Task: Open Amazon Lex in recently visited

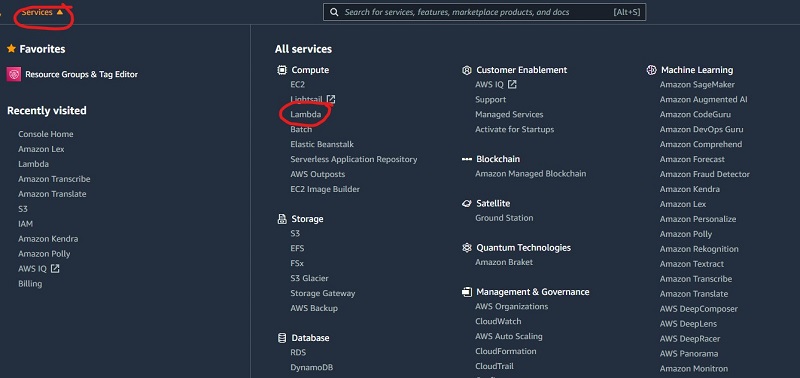Action: [x=41, y=149]
